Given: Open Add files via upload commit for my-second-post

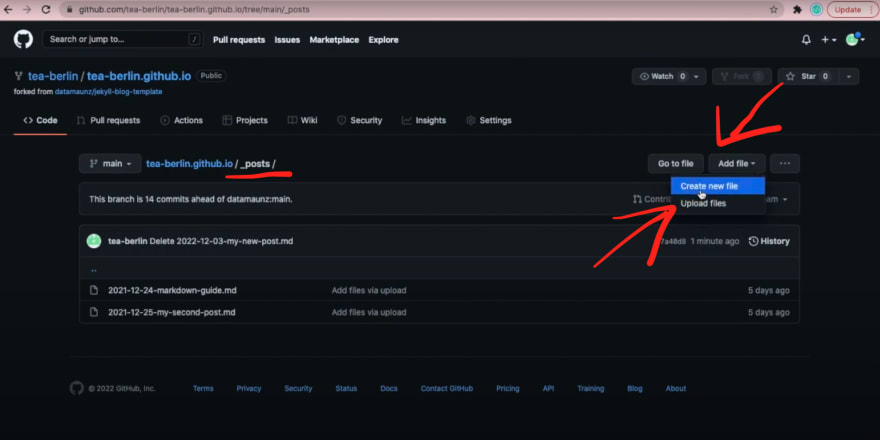Looking at the screenshot, I should coord(369,312).
